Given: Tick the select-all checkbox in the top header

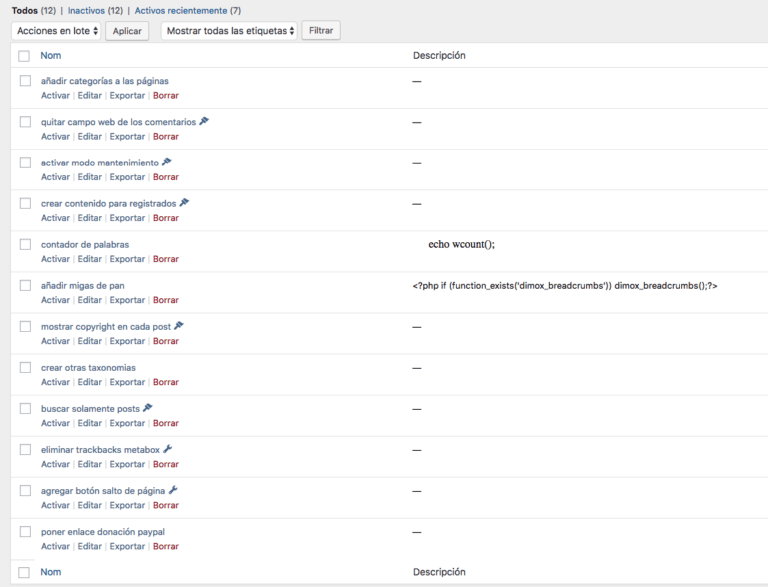Looking at the screenshot, I should pyautogui.click(x=24, y=56).
